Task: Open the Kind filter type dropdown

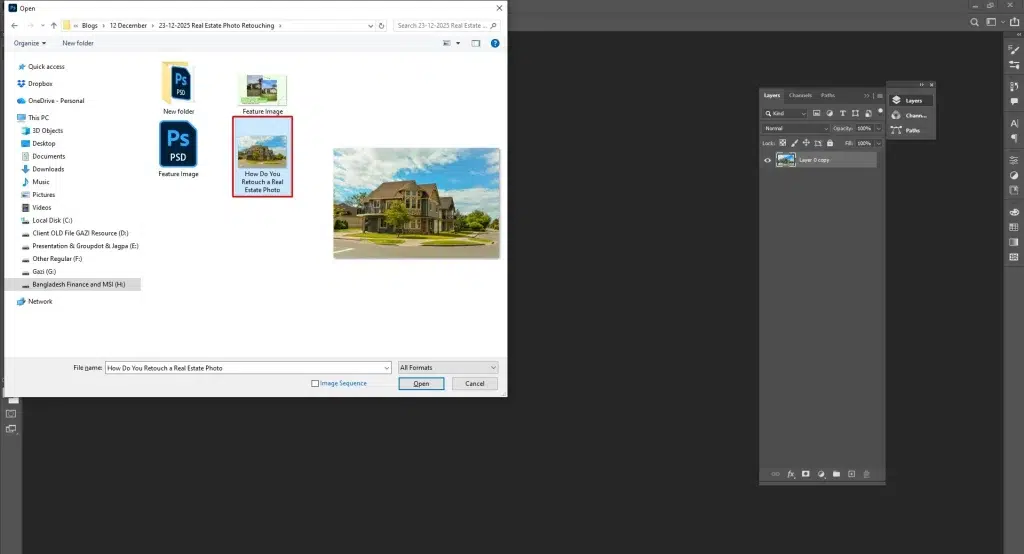Action: [x=785, y=113]
